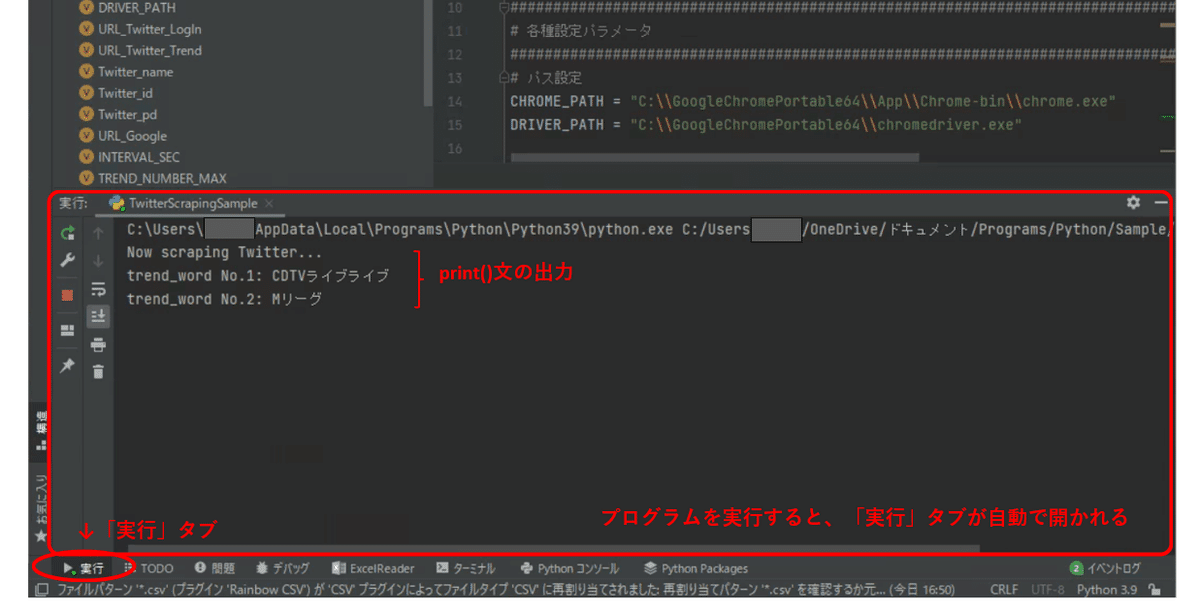Select URL_Twitter_Trend in the structure list
The image size is (1200, 614).
[149, 50]
